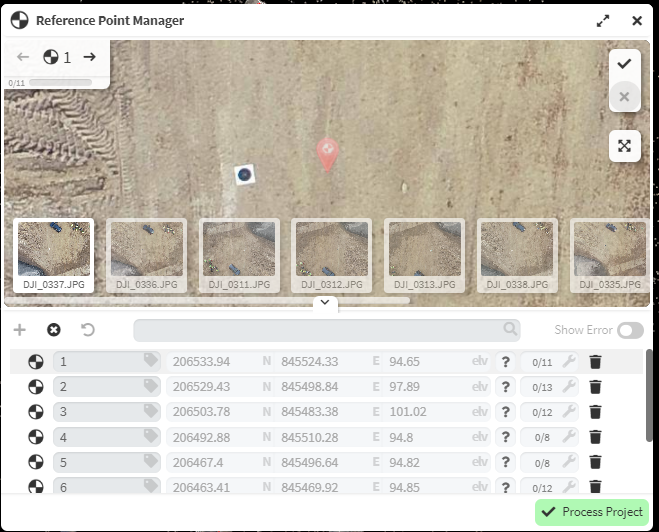Click the red location marker pin on the image

[x=328, y=153]
